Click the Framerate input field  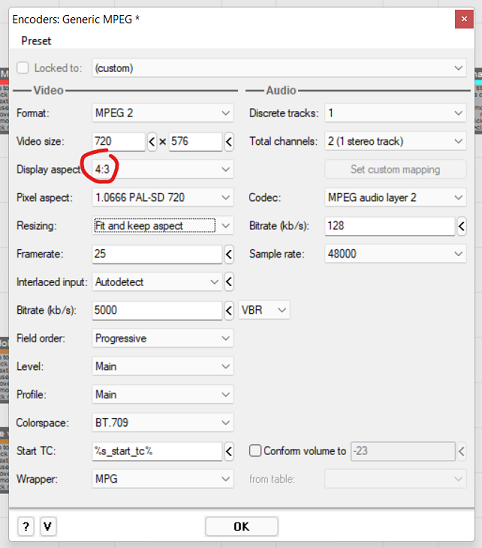[x=157, y=254]
